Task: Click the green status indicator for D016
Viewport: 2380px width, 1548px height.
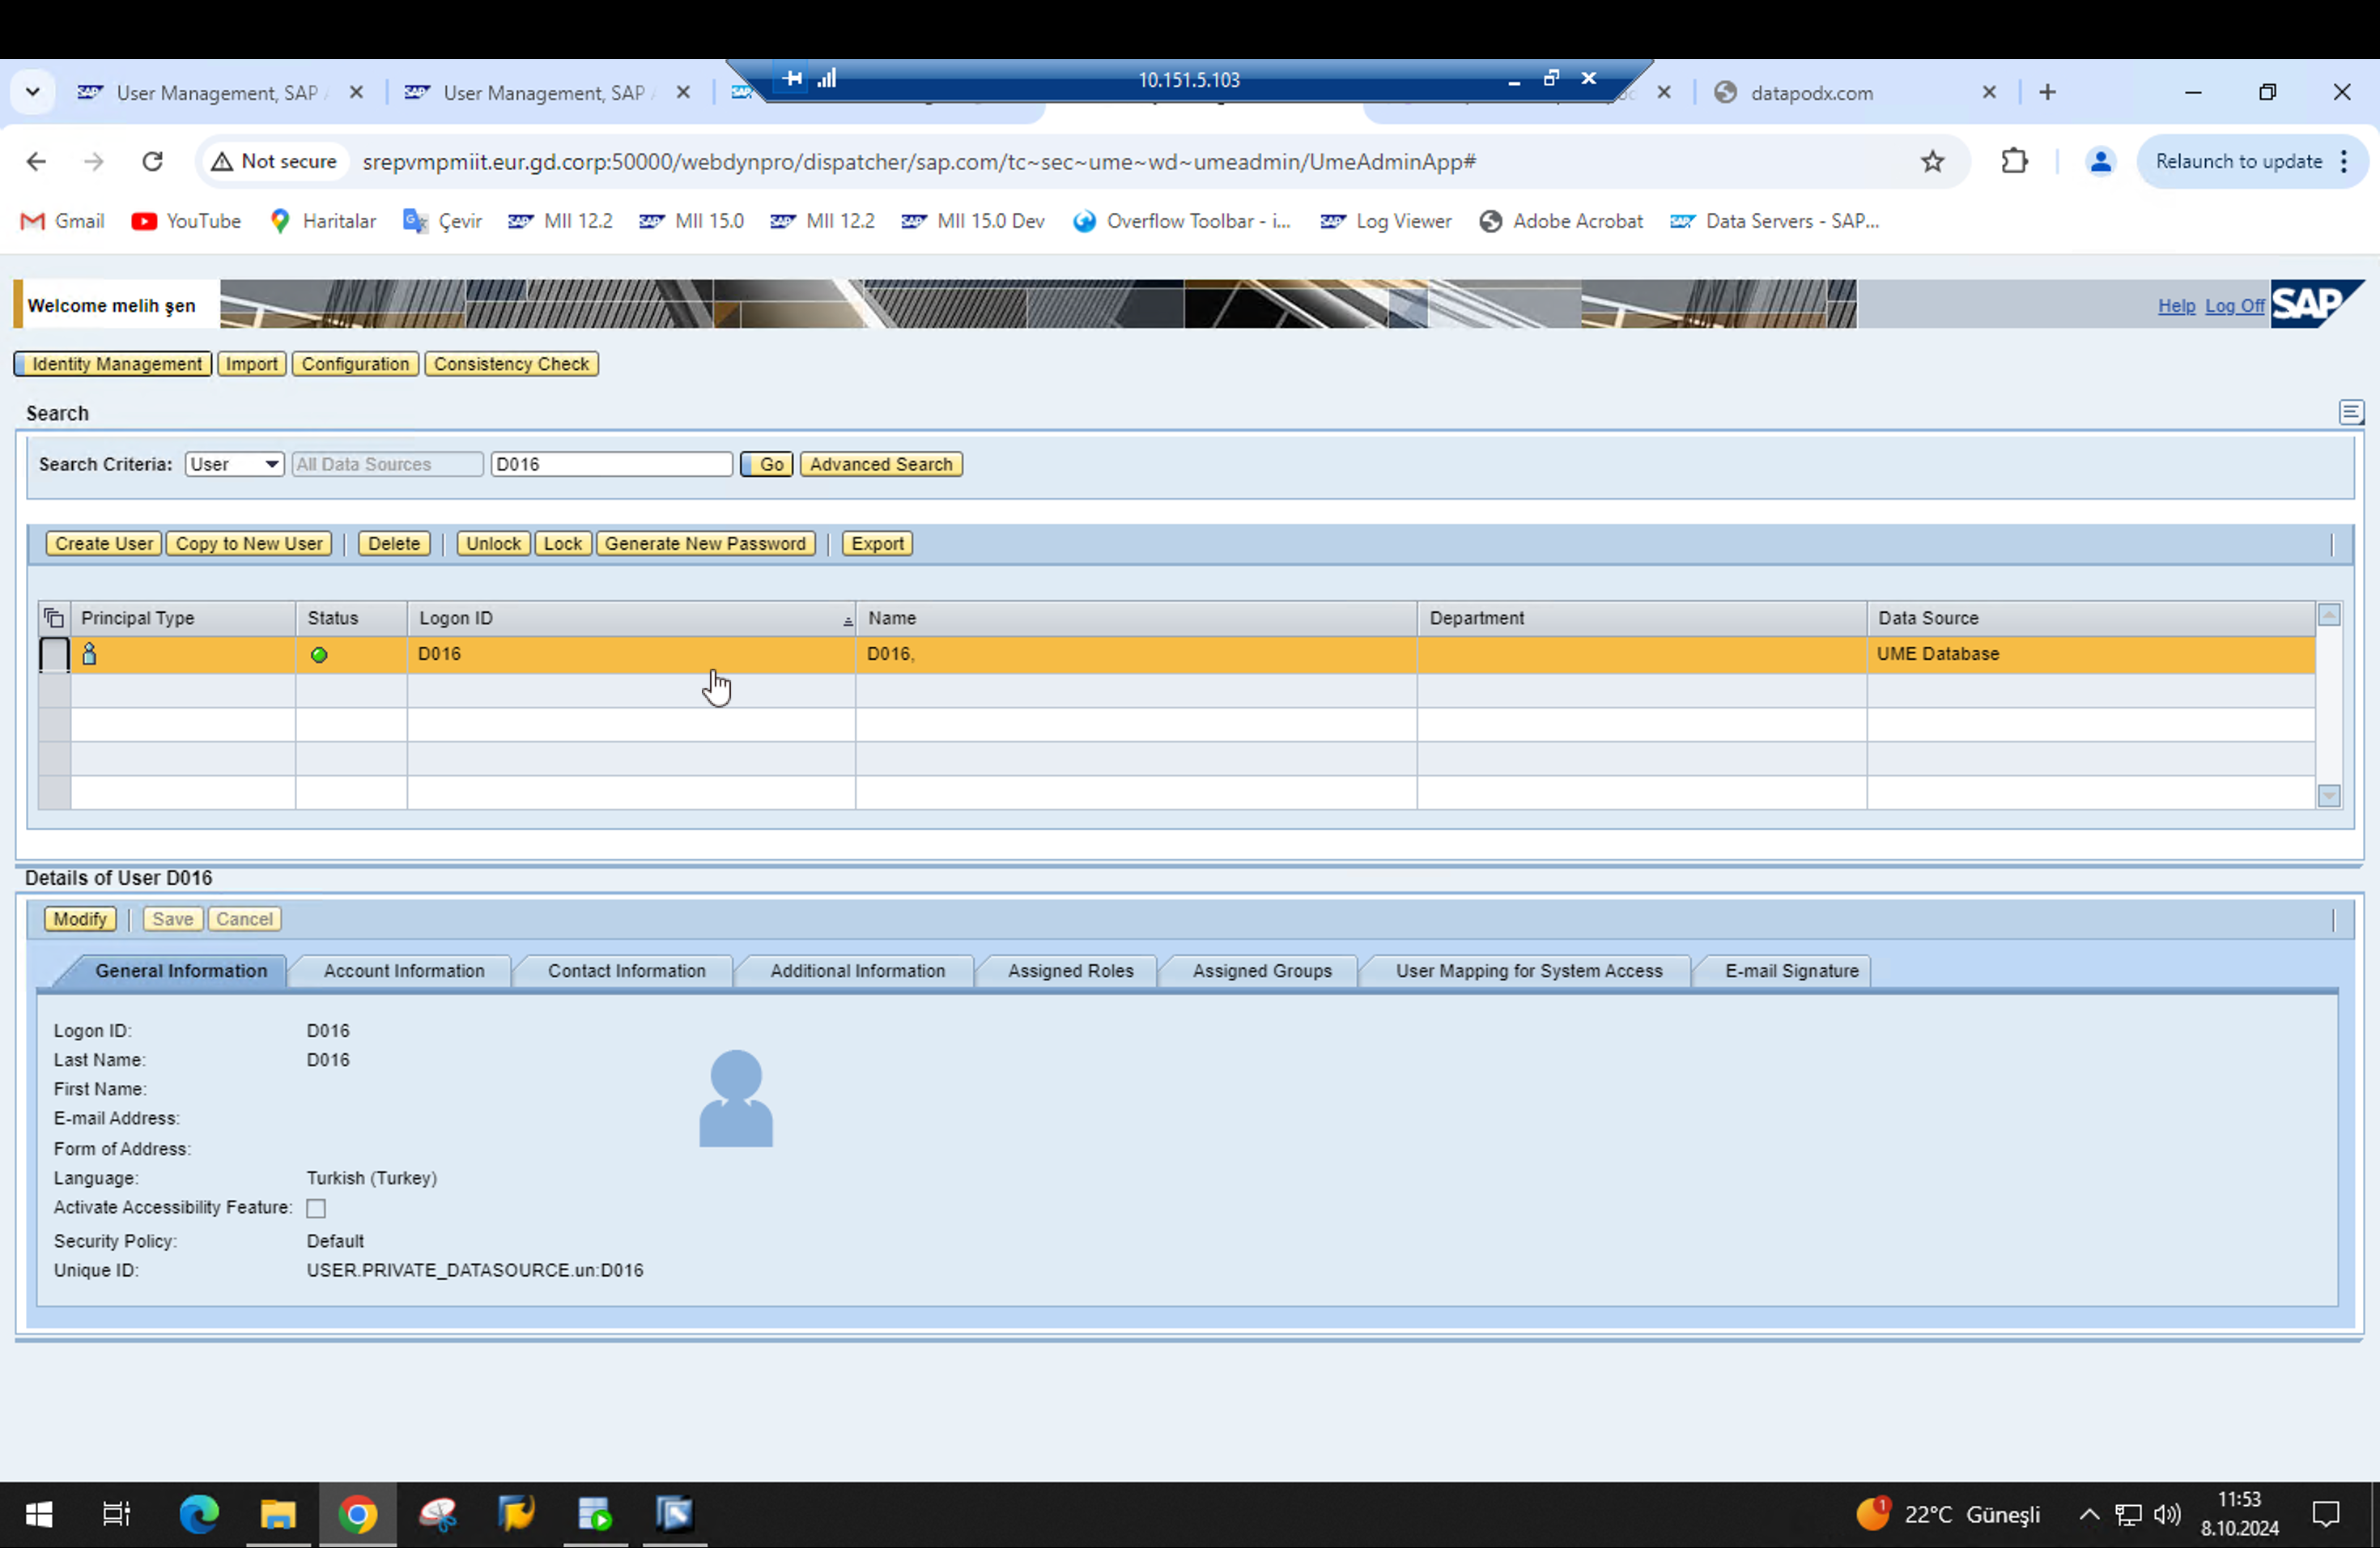Action: [319, 655]
